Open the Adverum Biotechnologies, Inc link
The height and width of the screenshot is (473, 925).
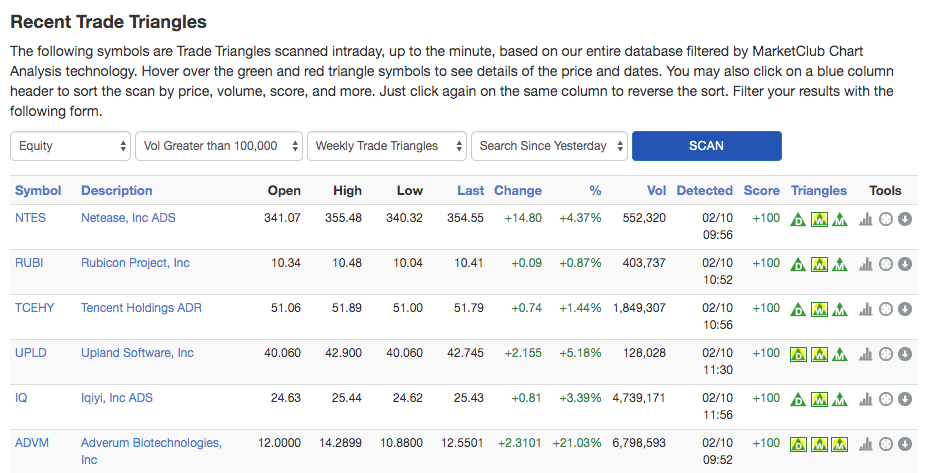(x=152, y=451)
